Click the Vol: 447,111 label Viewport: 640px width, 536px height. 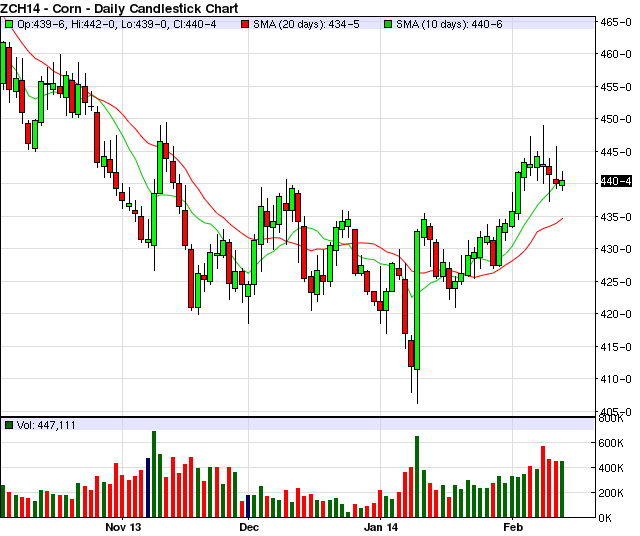tap(46, 425)
